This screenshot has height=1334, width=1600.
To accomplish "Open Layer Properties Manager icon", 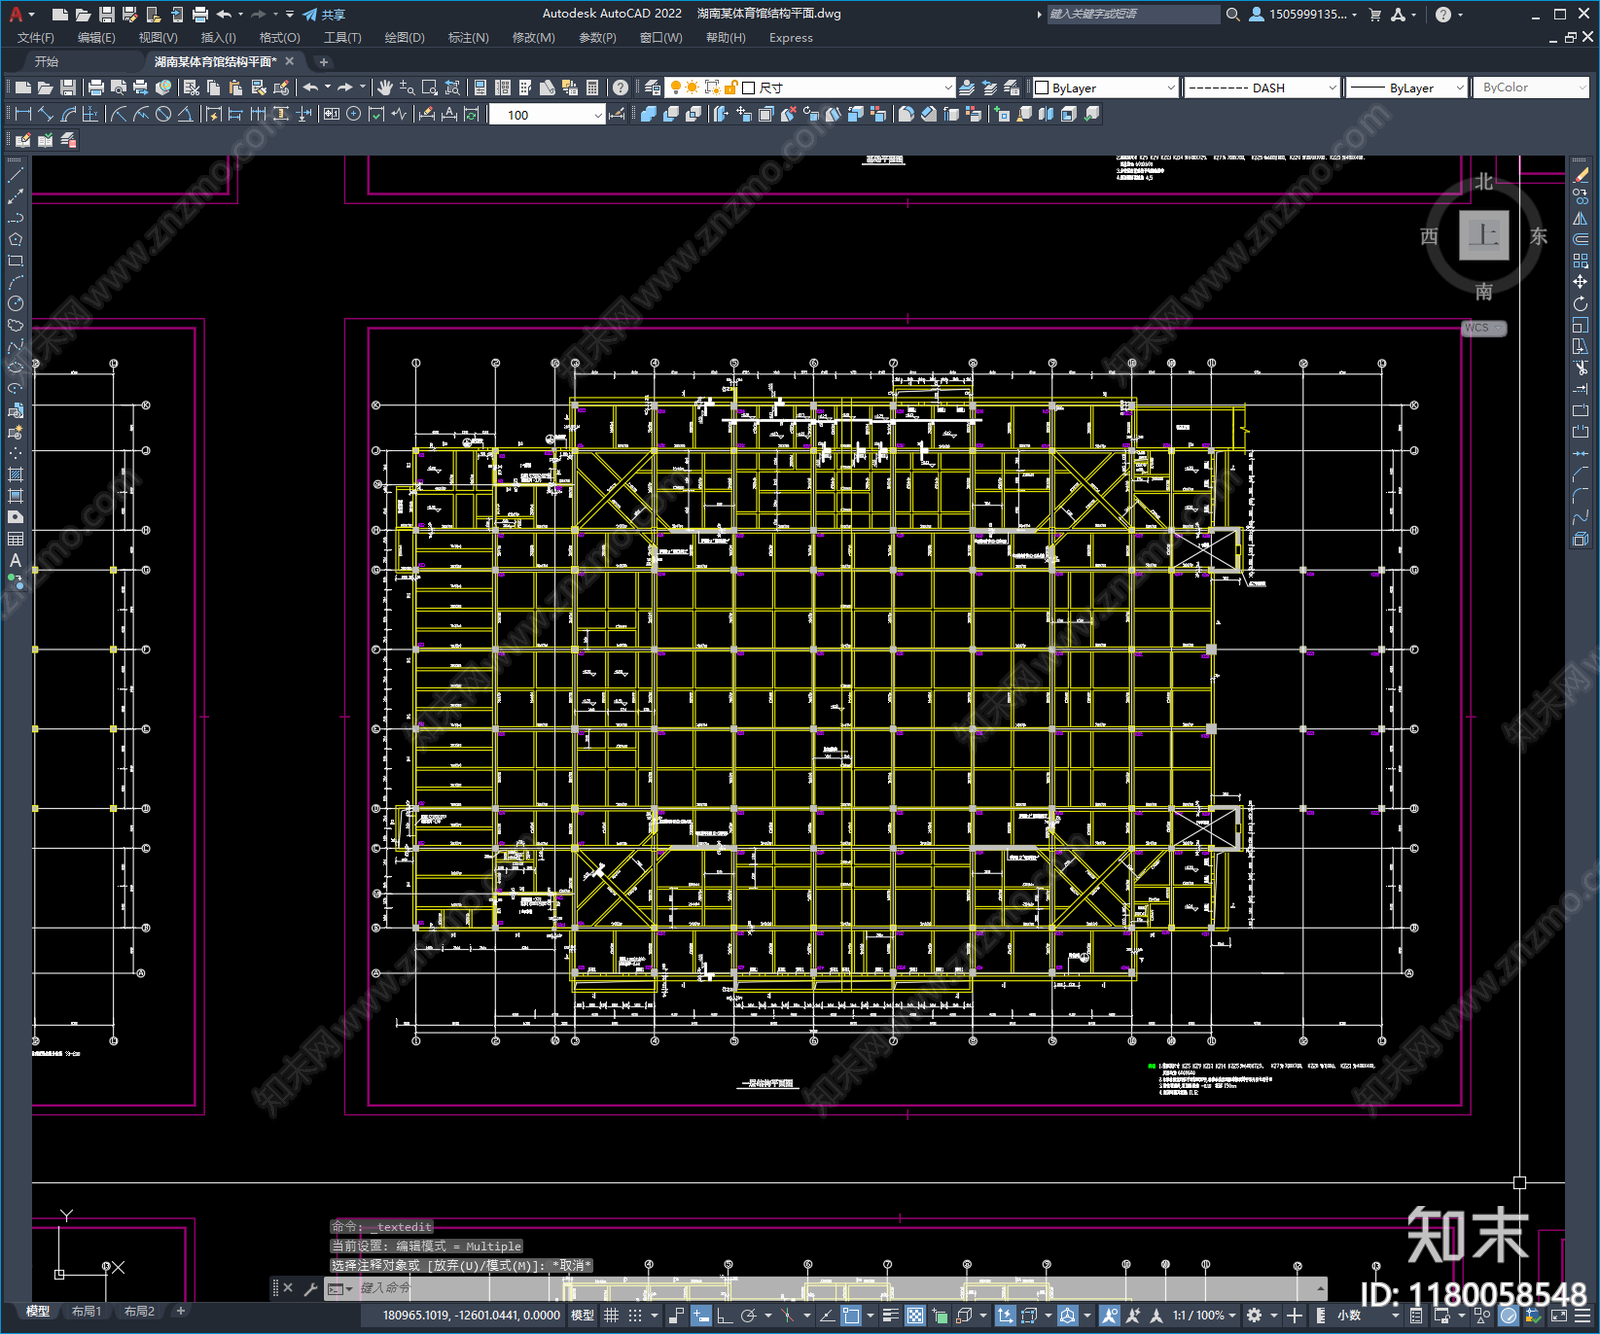I will tap(653, 88).
